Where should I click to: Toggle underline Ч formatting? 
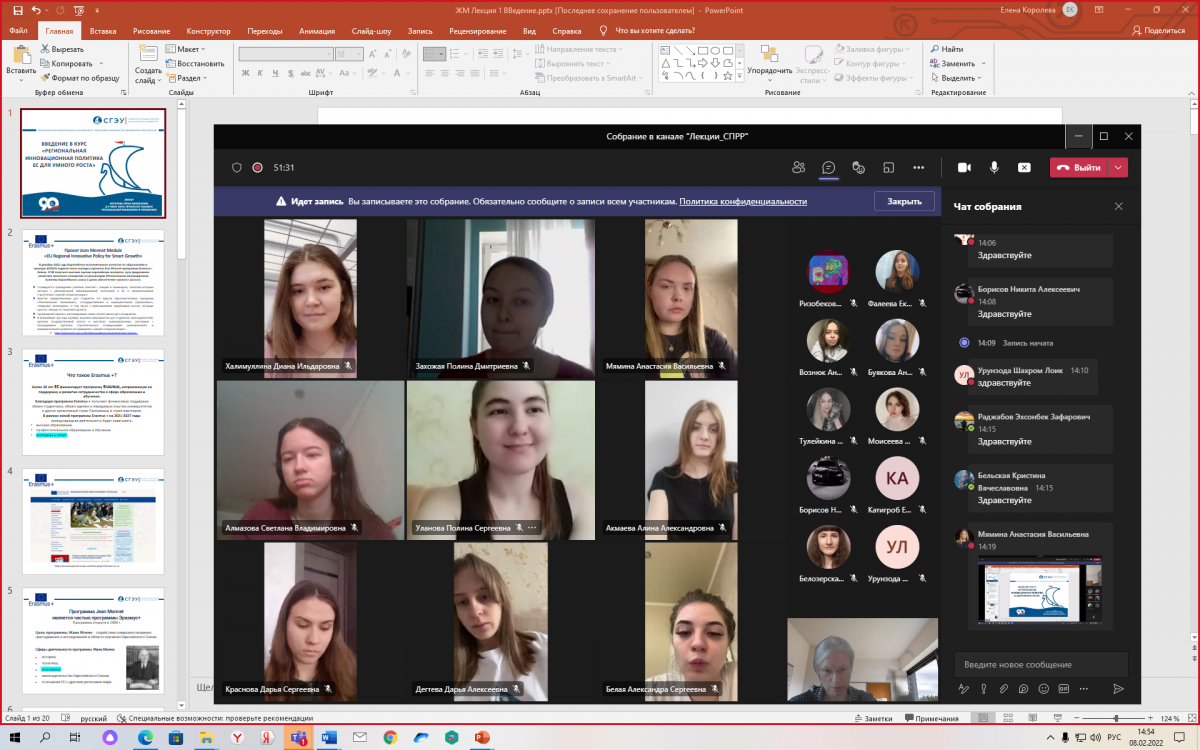point(273,74)
